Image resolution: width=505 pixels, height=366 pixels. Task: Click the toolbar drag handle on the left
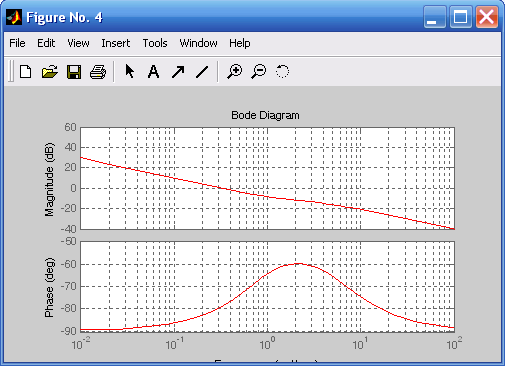click(11, 72)
